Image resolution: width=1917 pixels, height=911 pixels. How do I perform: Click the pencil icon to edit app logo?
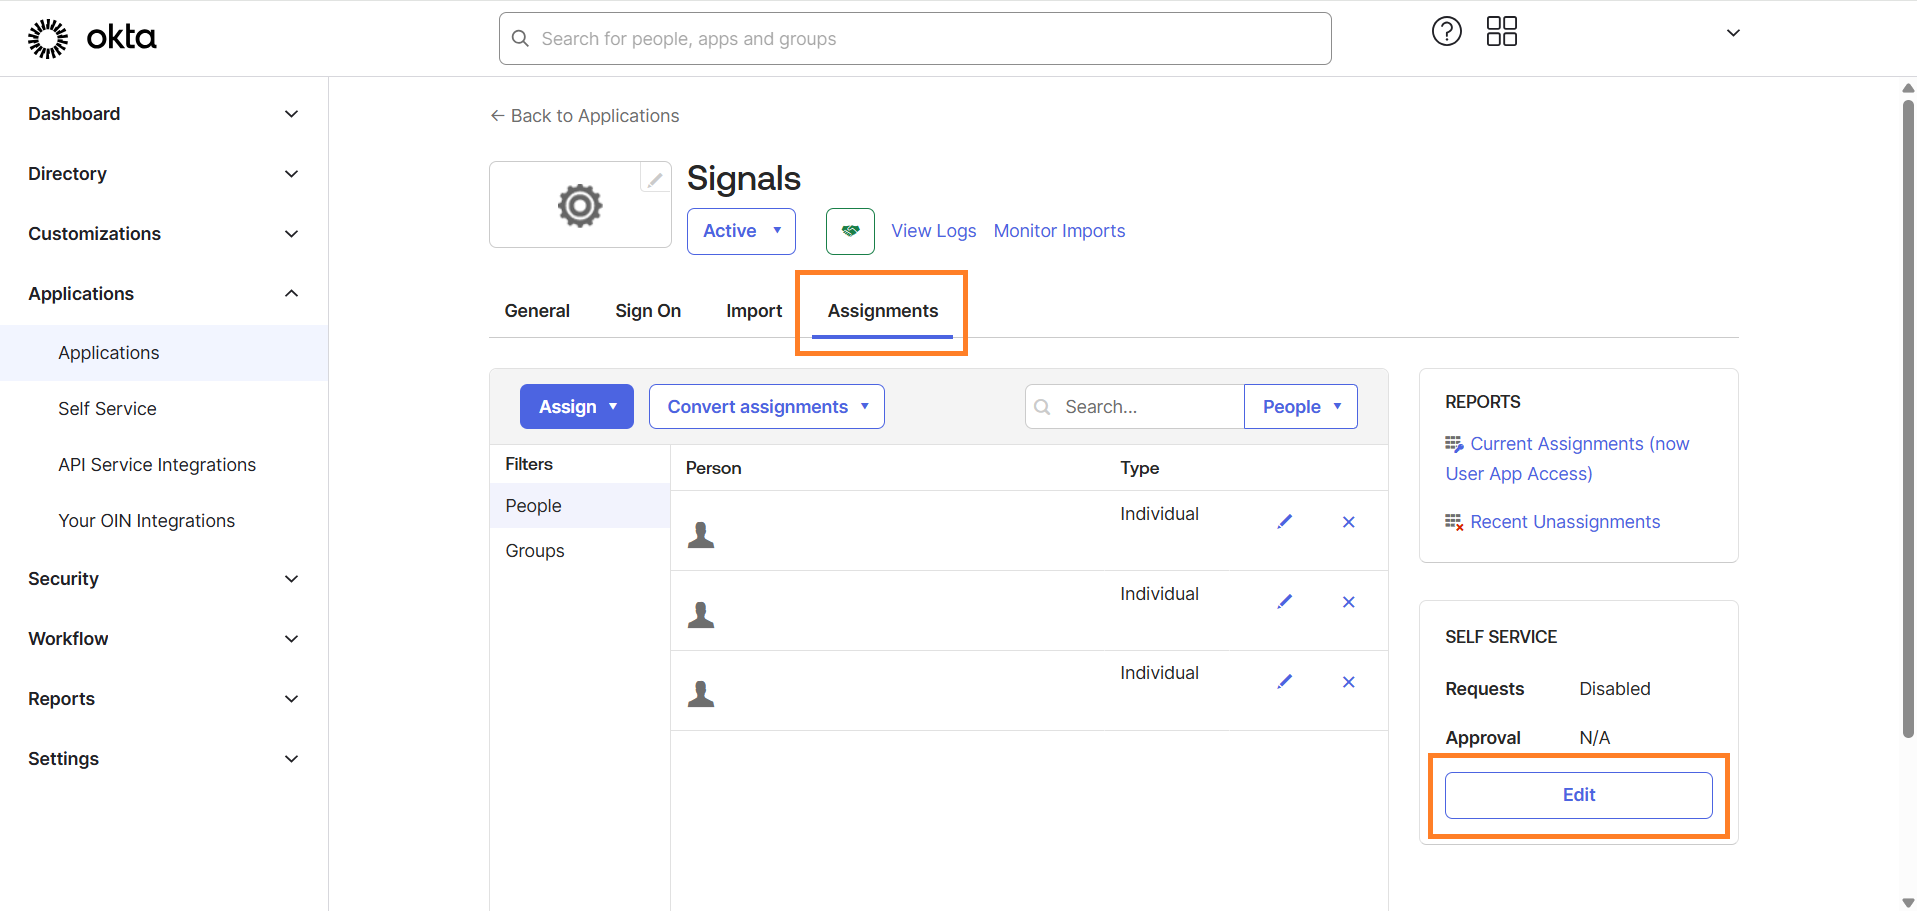coord(655,179)
